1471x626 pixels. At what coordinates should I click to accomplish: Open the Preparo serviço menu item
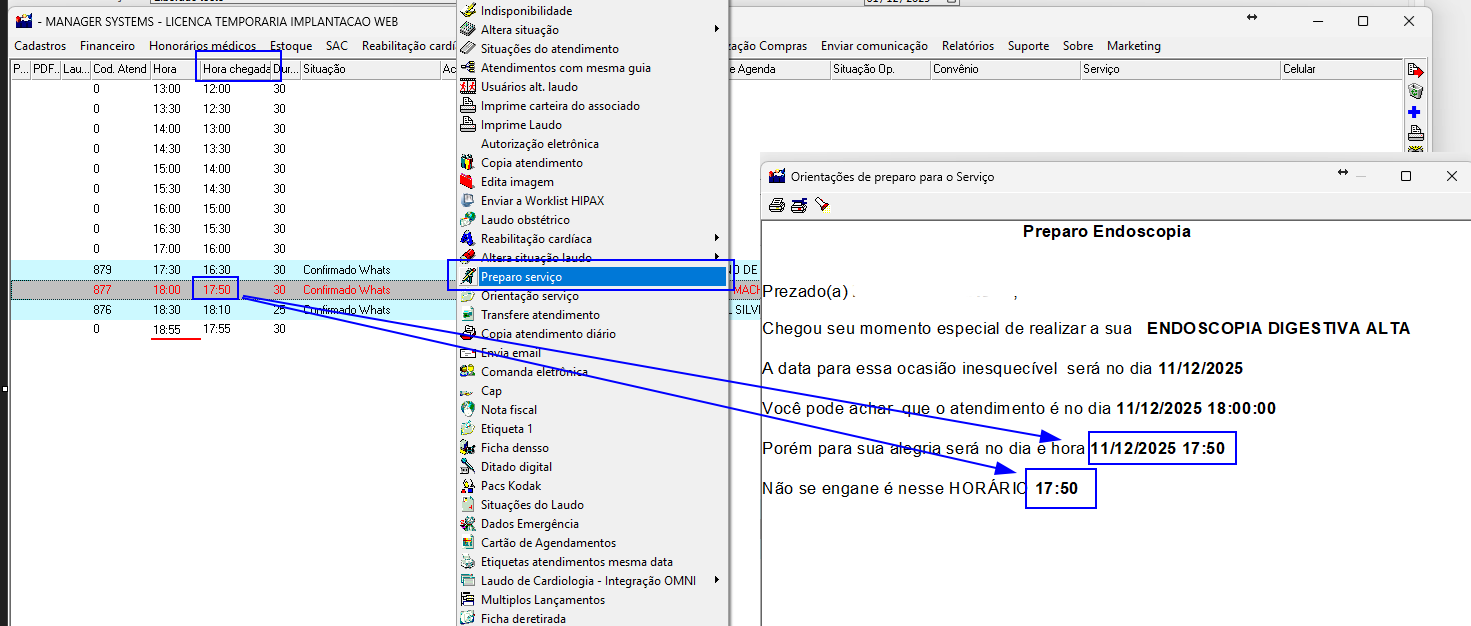520,276
